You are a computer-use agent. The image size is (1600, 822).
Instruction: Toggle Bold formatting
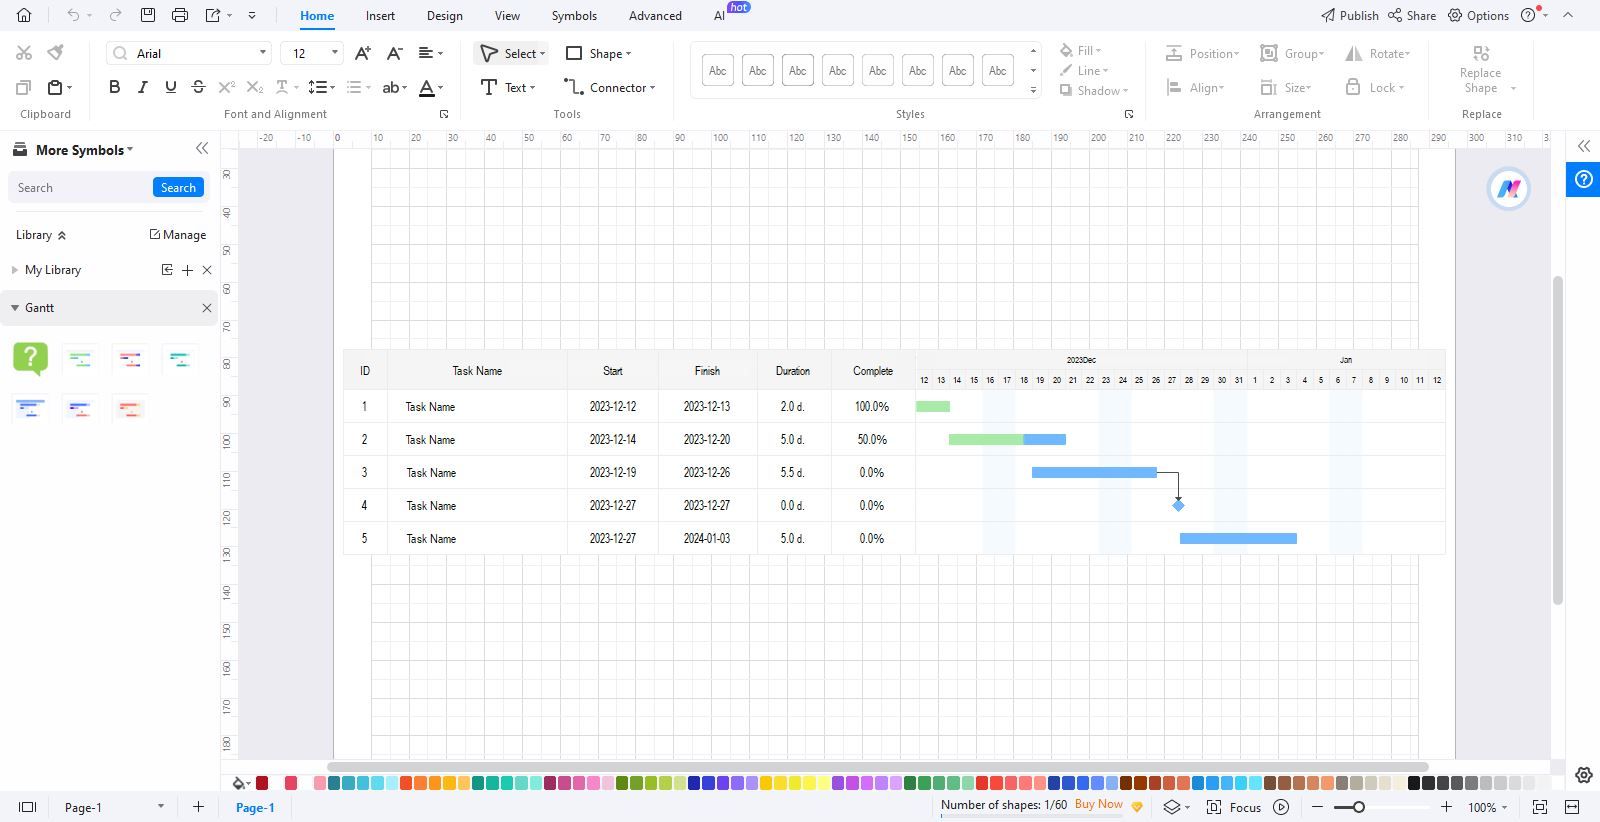click(114, 87)
